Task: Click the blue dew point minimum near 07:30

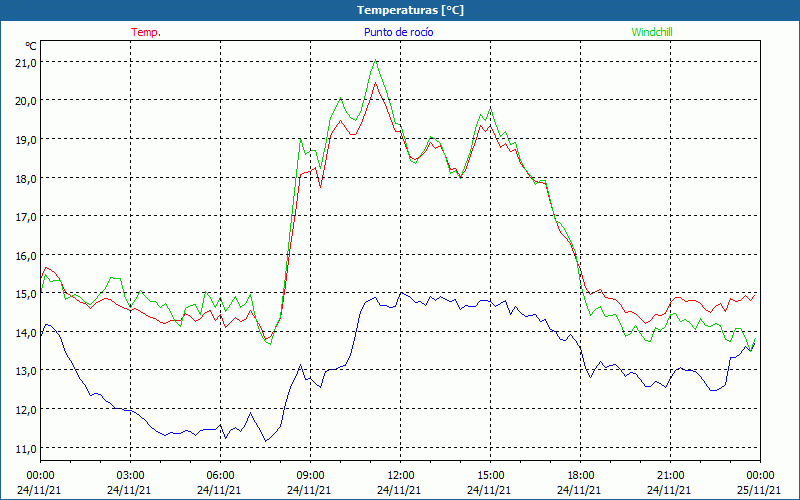Action: coord(265,441)
